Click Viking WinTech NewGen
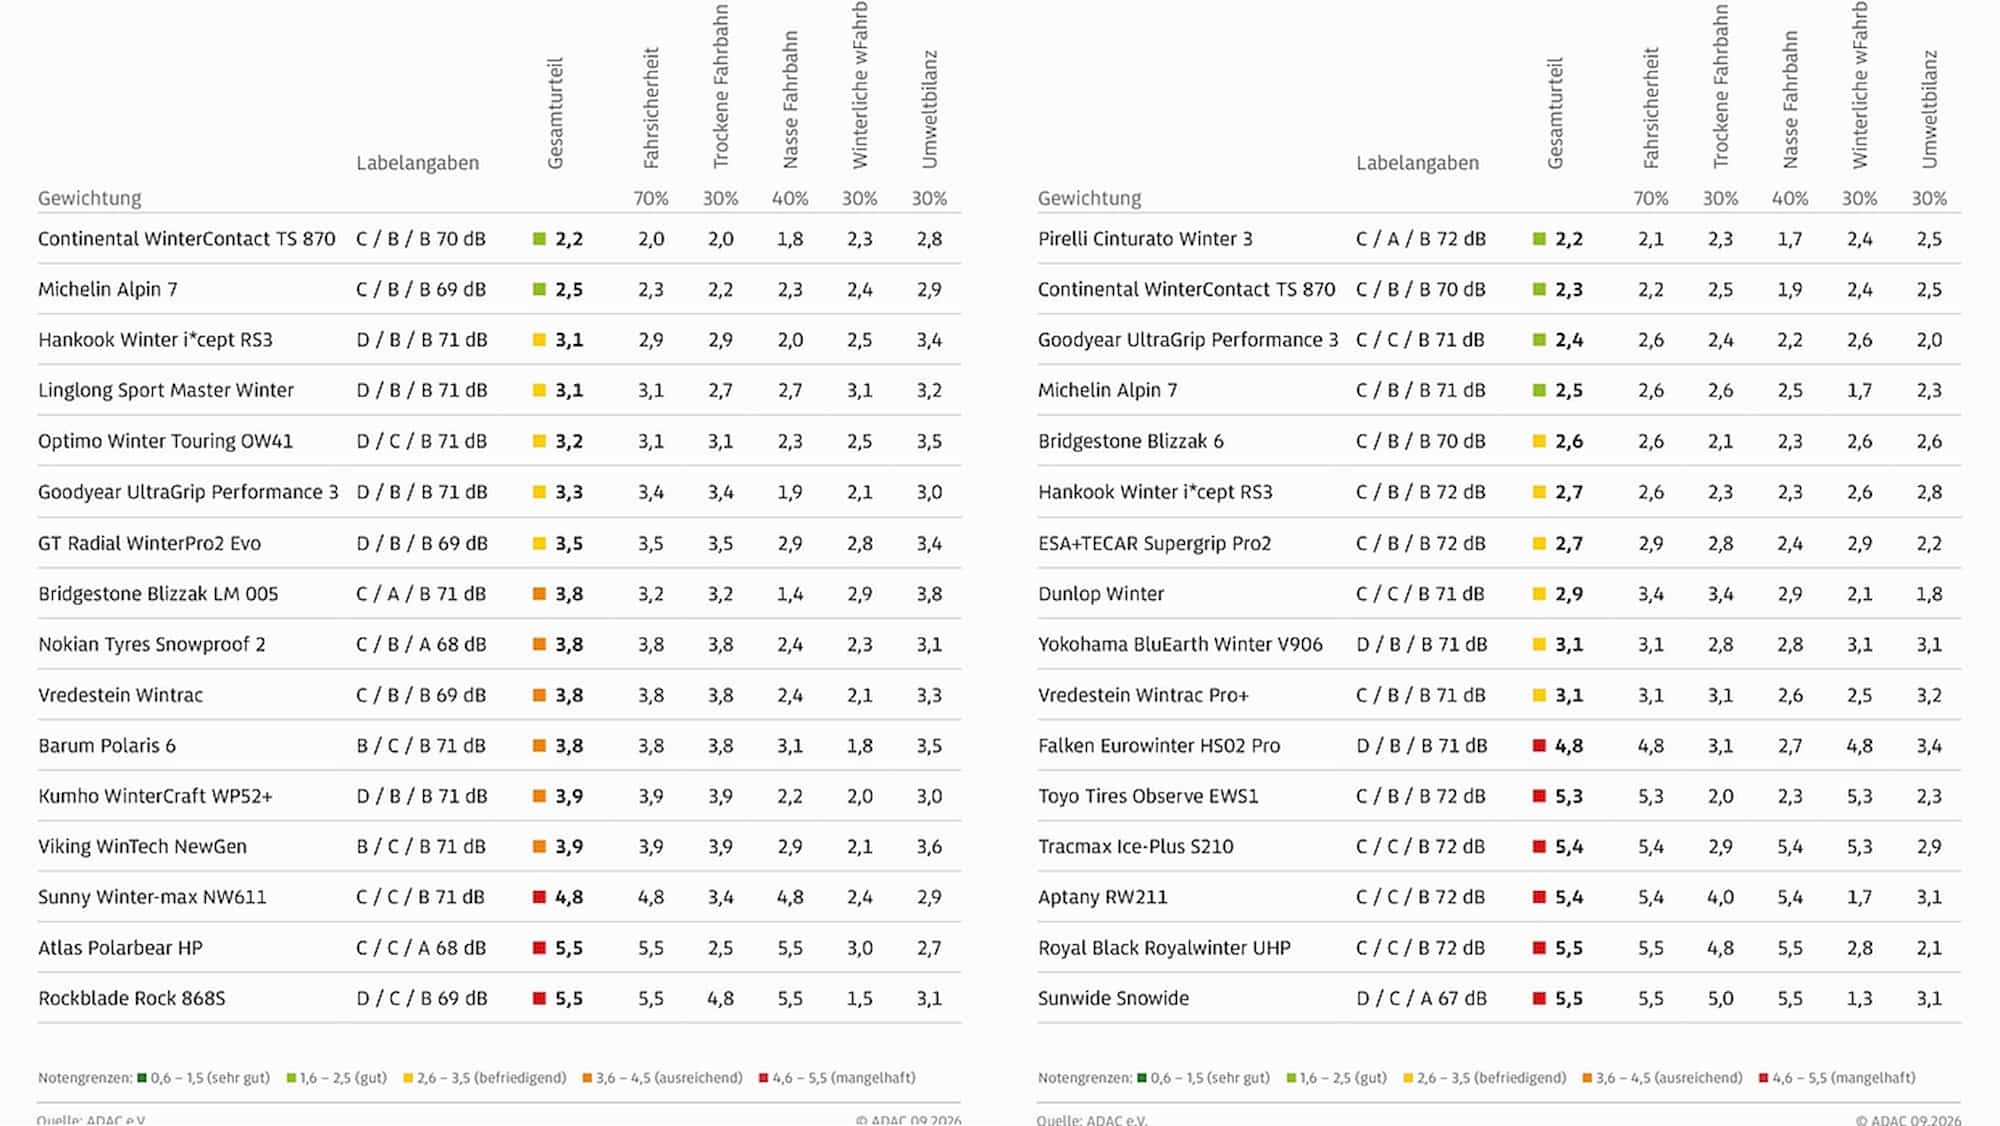 [x=142, y=846]
